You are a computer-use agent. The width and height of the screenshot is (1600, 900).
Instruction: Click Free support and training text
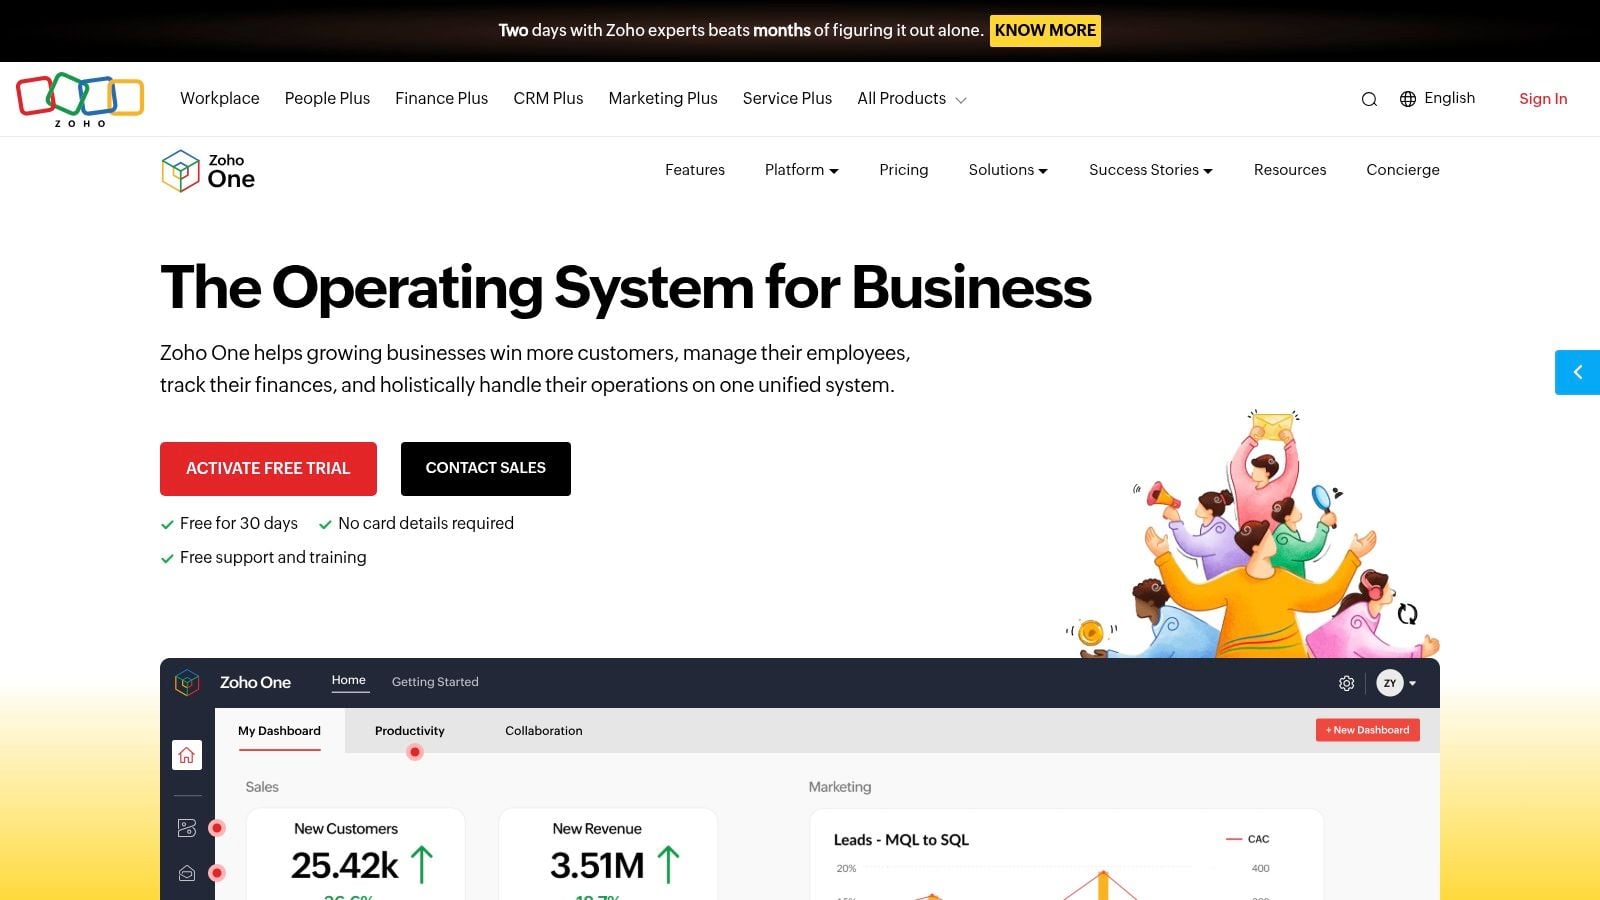pos(273,557)
